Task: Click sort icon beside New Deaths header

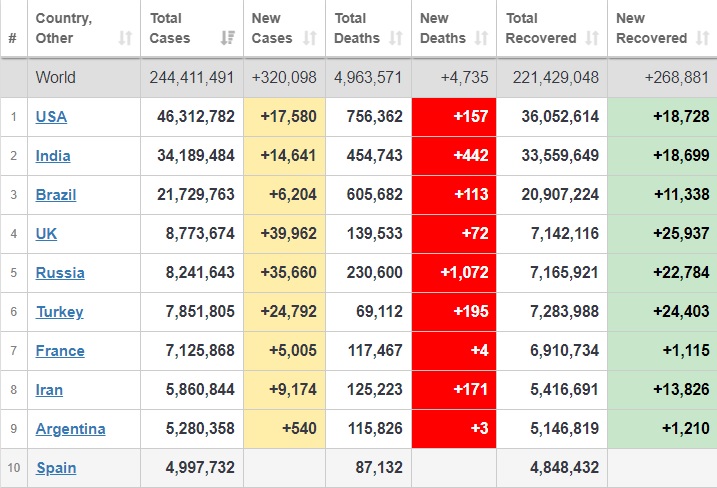Action: [x=480, y=38]
